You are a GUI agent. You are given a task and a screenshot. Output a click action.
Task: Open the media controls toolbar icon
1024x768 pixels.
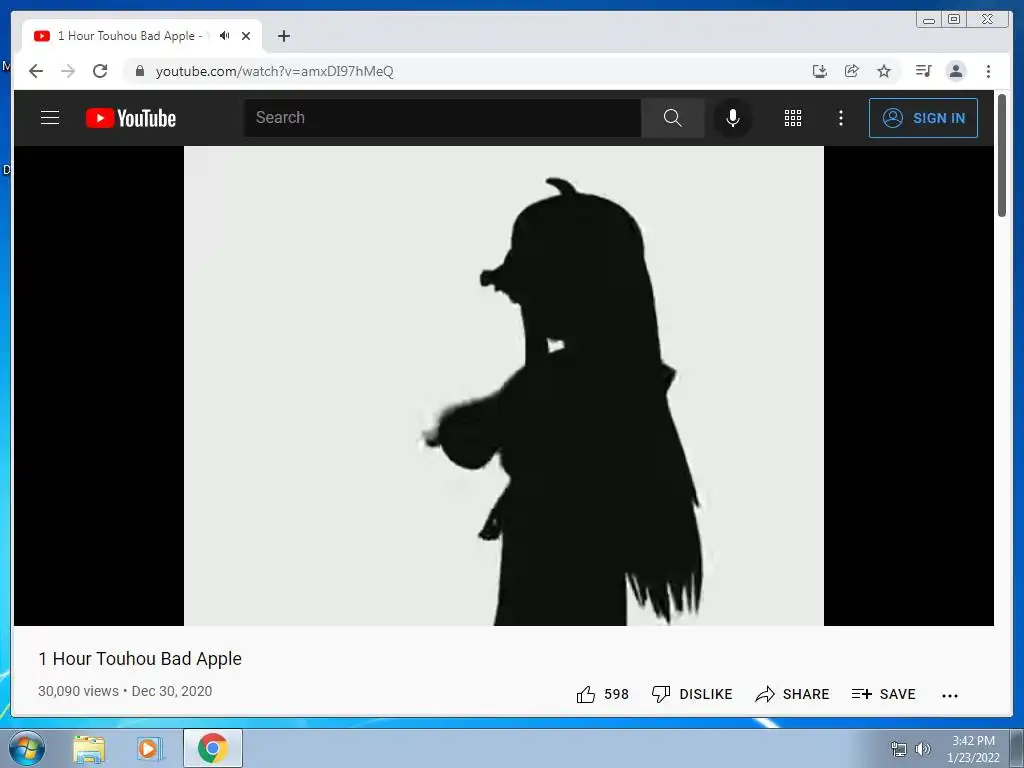point(923,71)
